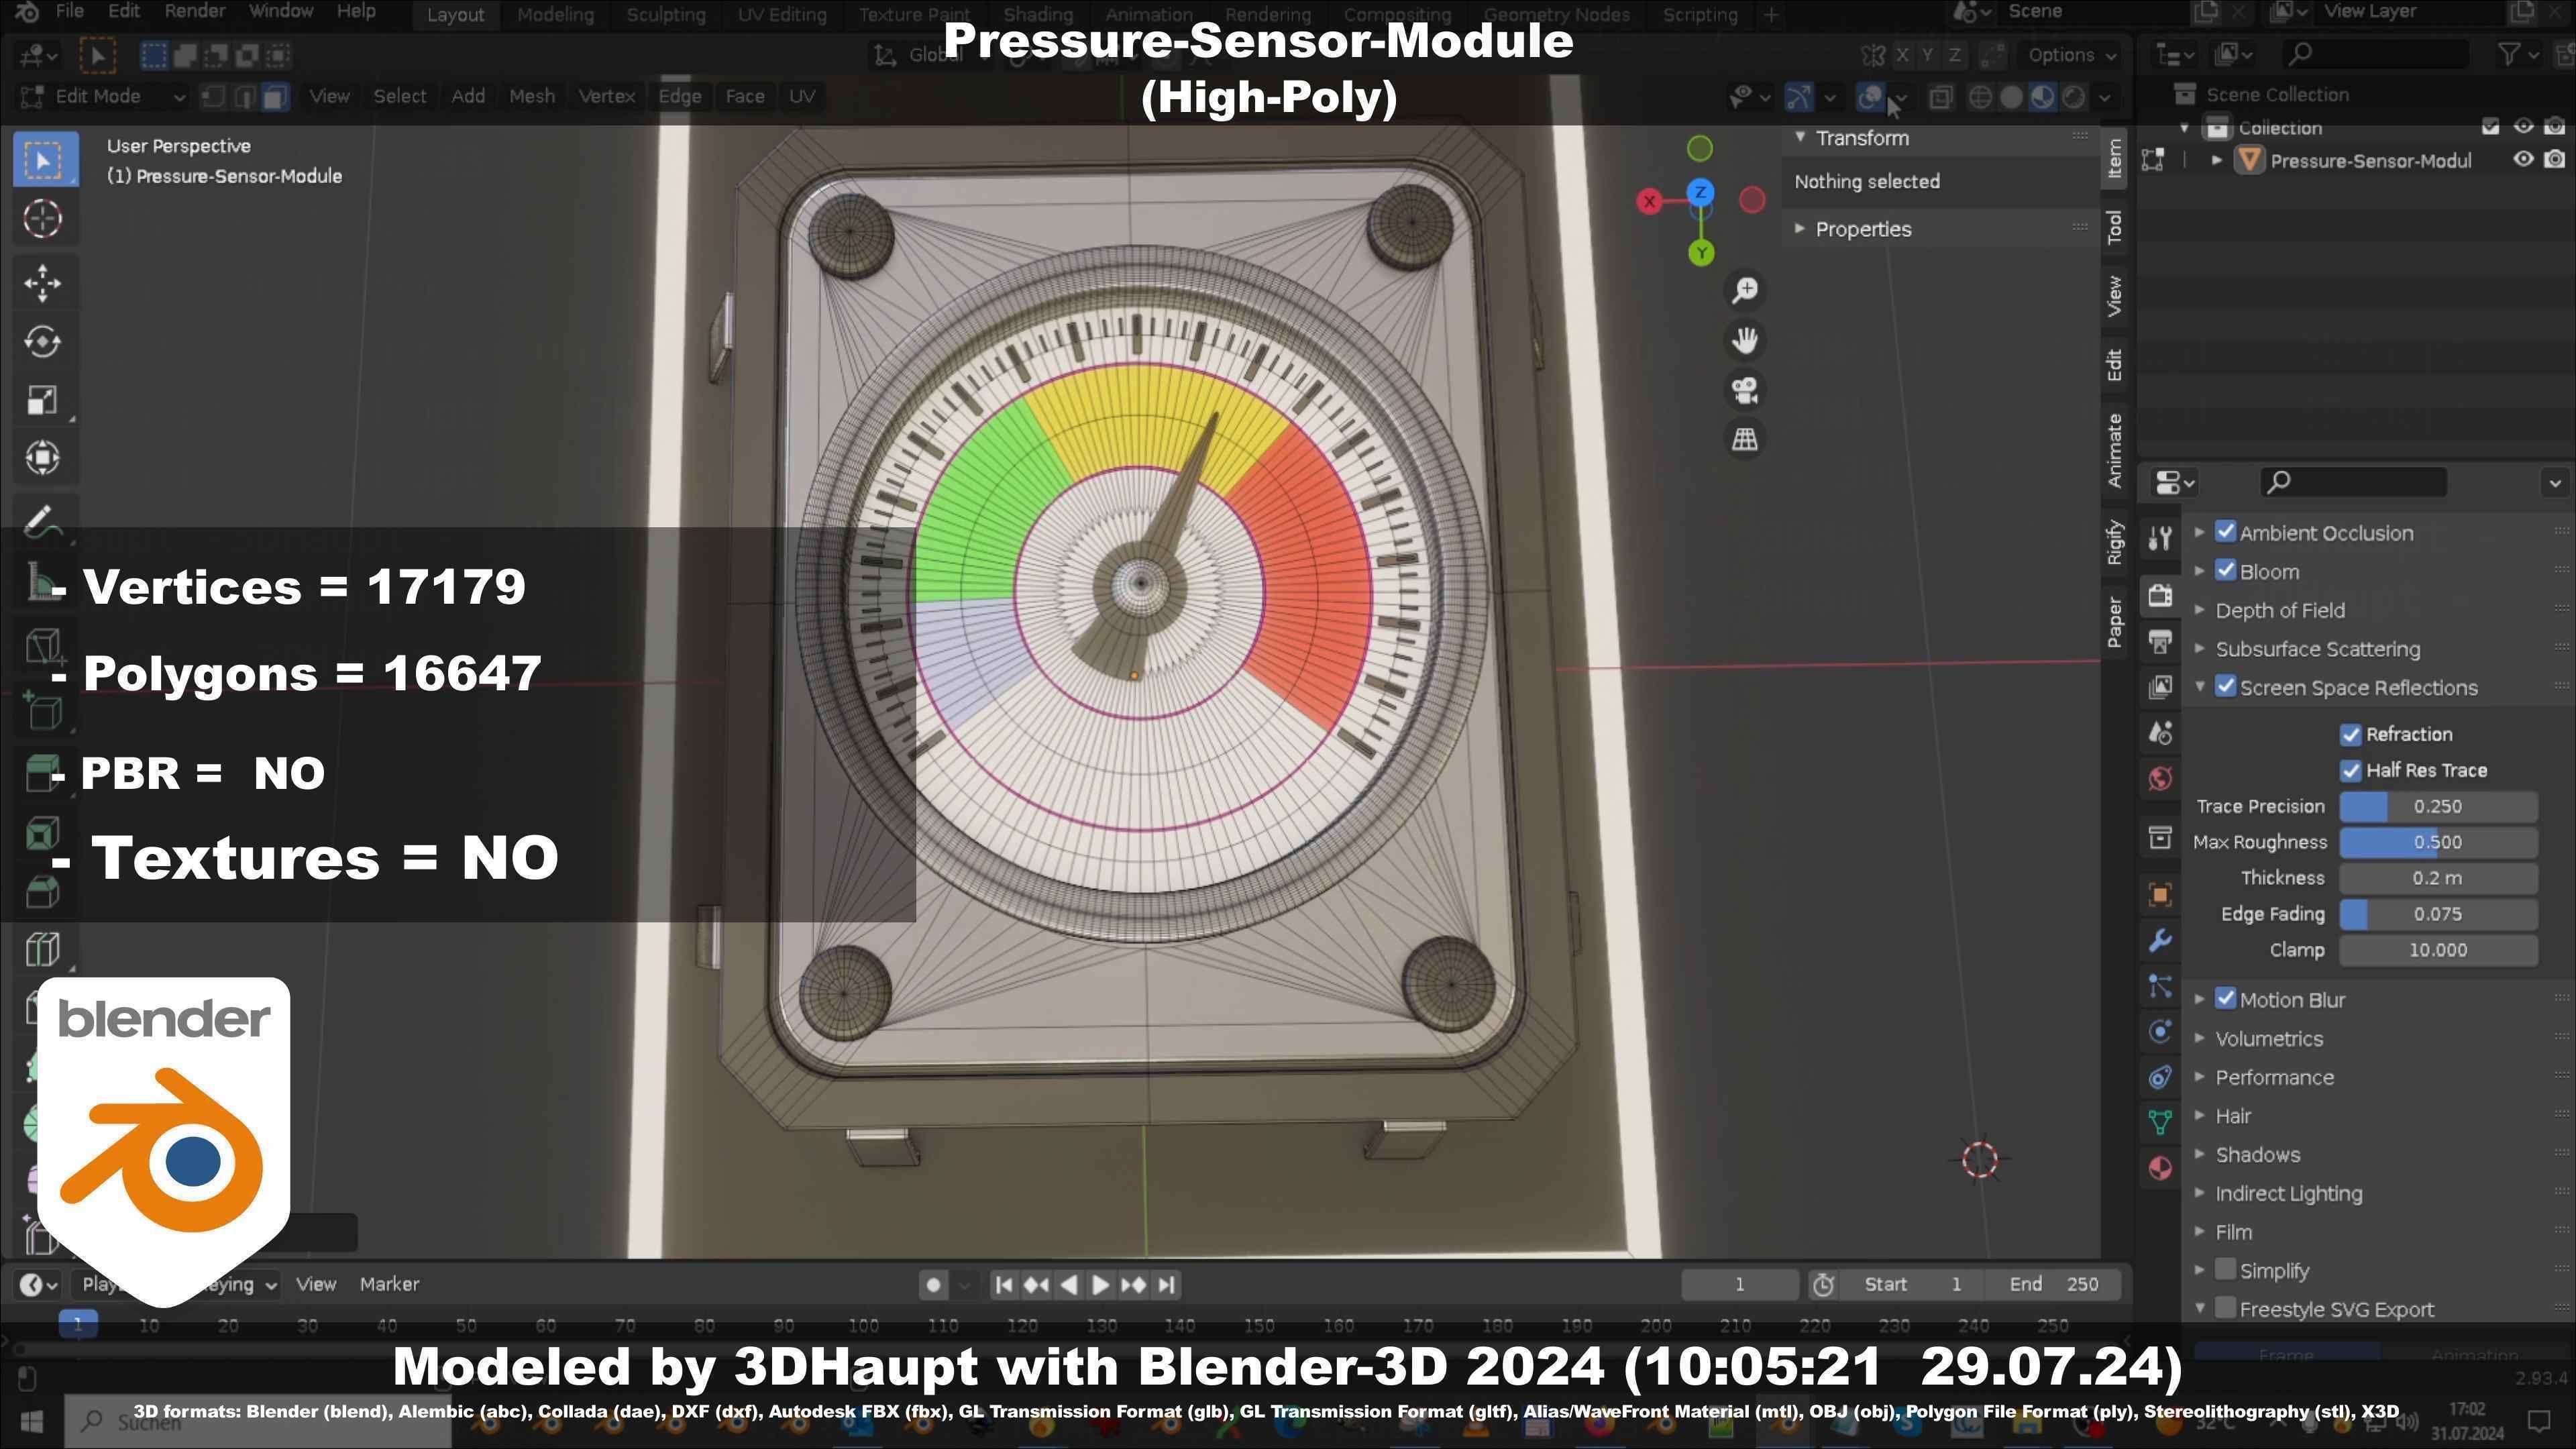
Task: Click the properties search field
Action: (2353, 483)
